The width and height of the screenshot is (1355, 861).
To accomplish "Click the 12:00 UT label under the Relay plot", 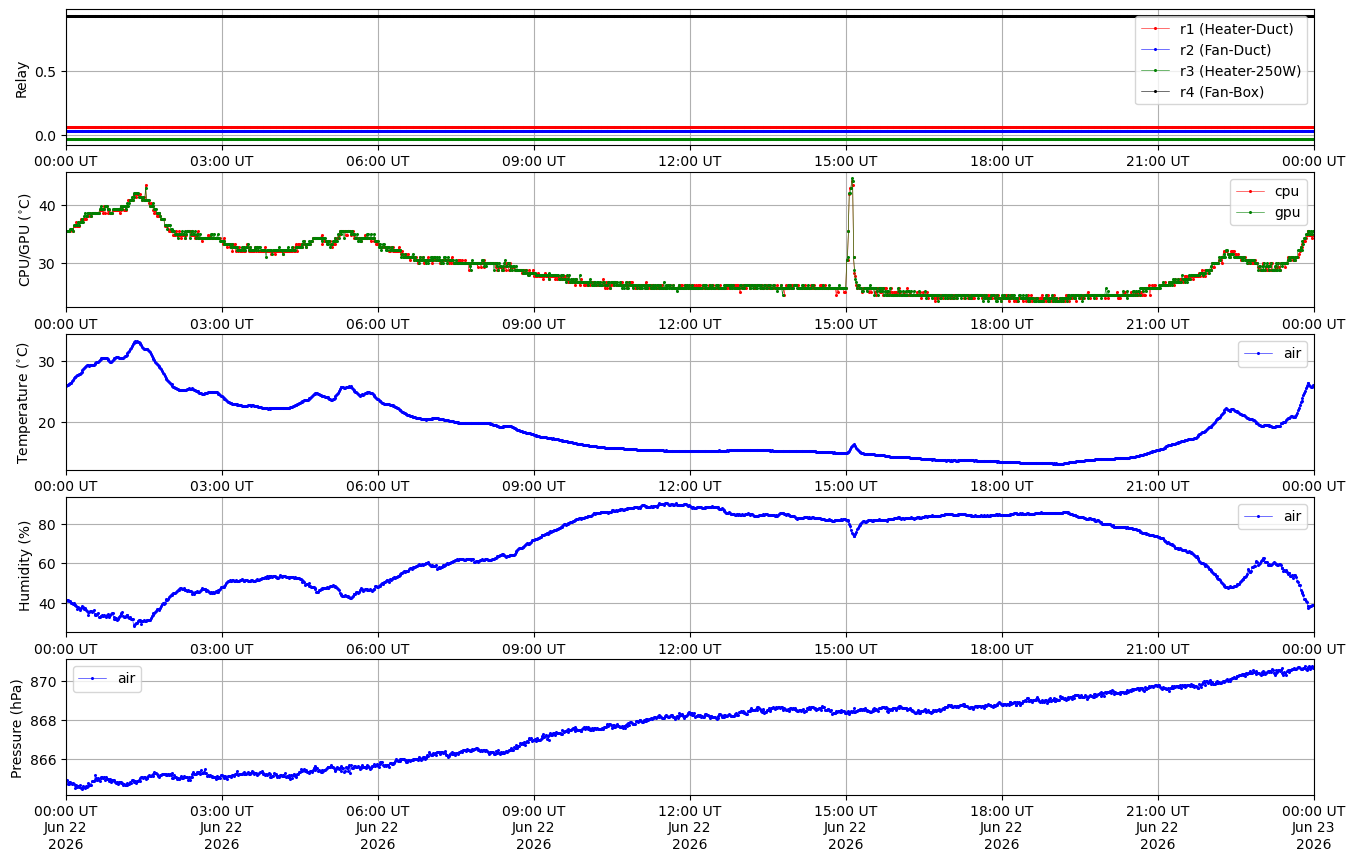I will click(690, 160).
